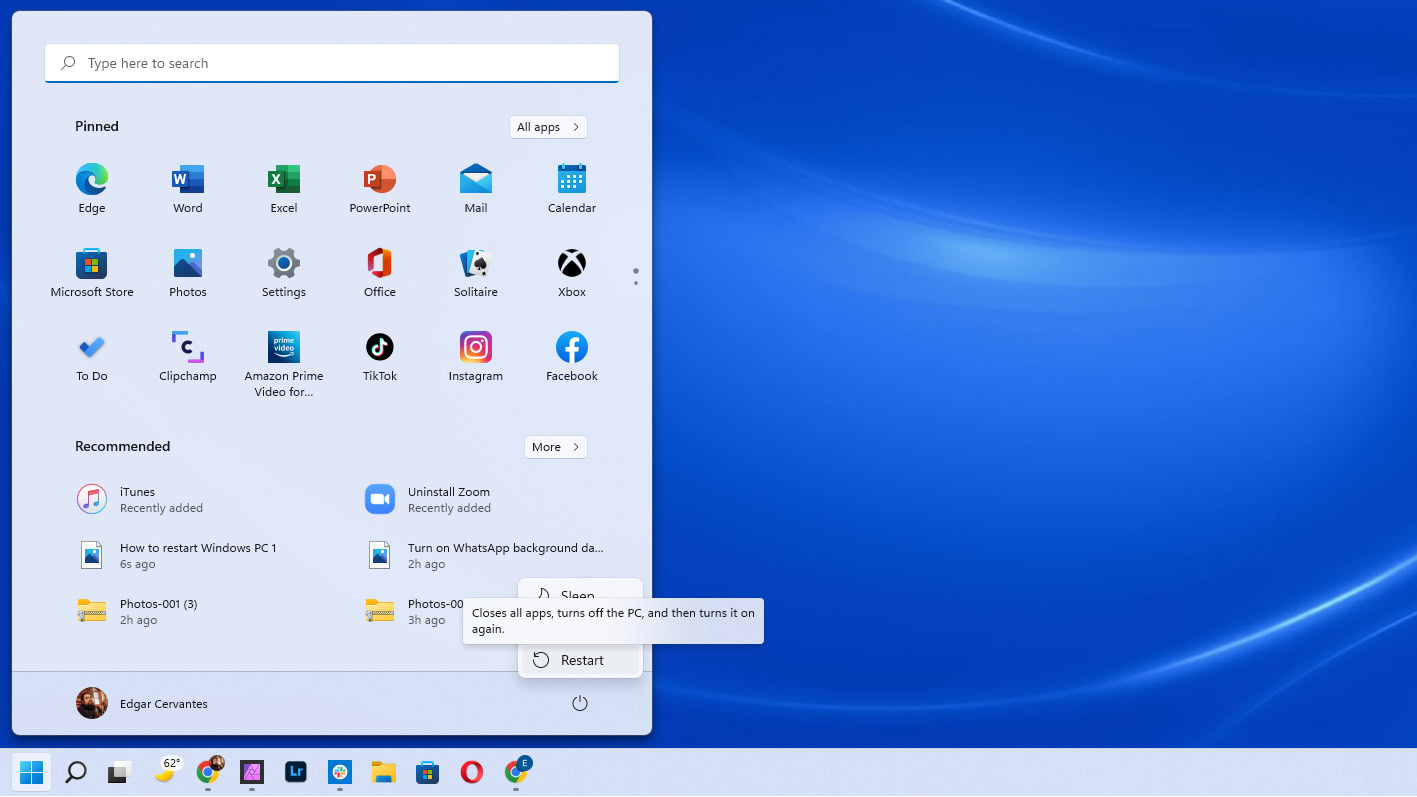The height and width of the screenshot is (797, 1417).
Task: Open File Explorer from the taskbar
Action: pos(383,772)
